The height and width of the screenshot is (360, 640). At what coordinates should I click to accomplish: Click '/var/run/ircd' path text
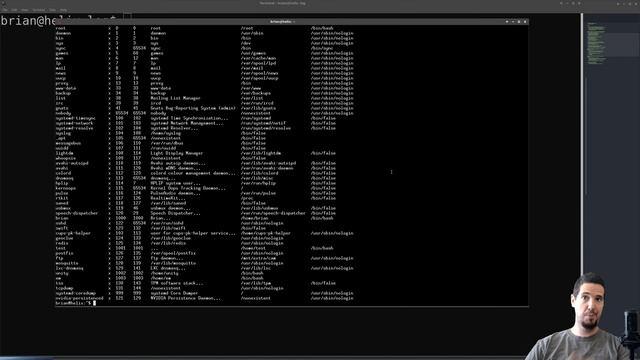(257, 103)
